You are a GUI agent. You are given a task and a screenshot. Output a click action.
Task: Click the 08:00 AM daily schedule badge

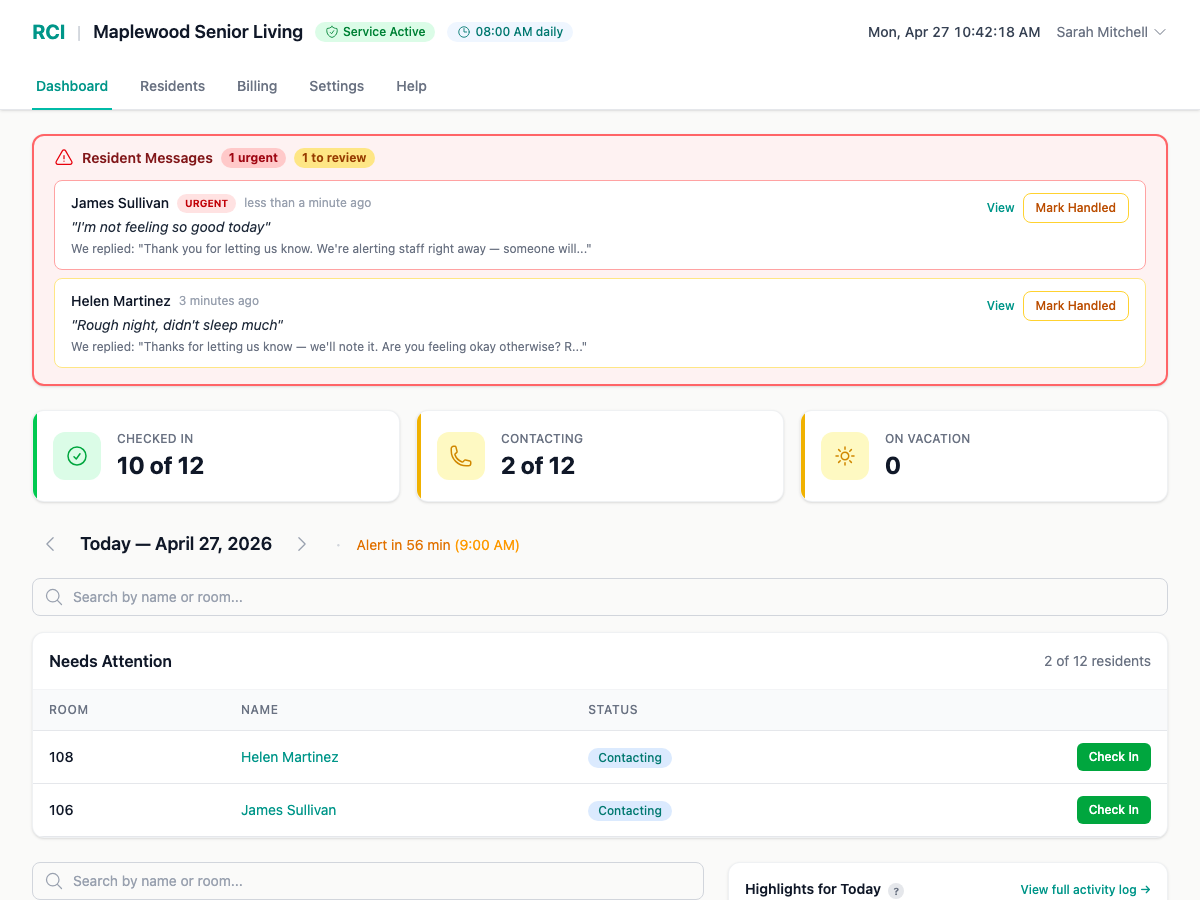tap(510, 32)
